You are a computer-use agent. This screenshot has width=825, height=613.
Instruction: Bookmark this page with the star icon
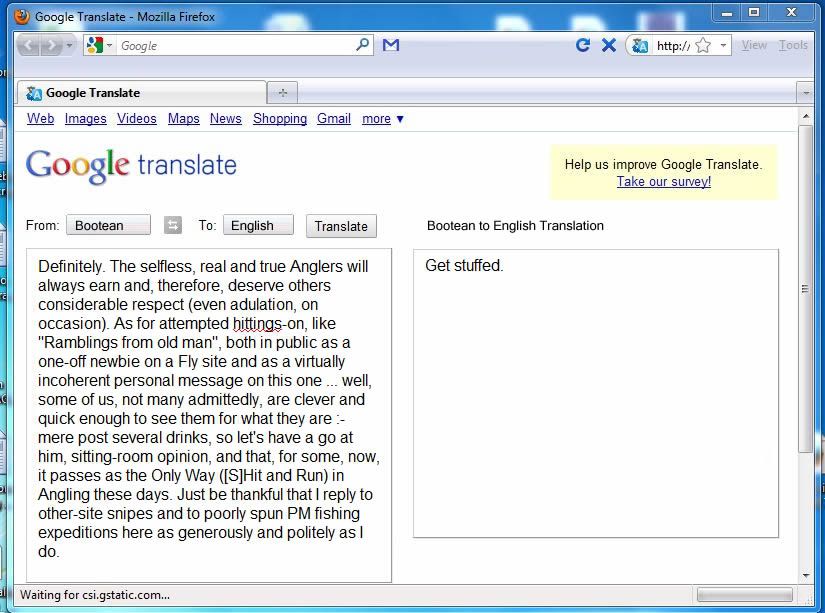[703, 46]
